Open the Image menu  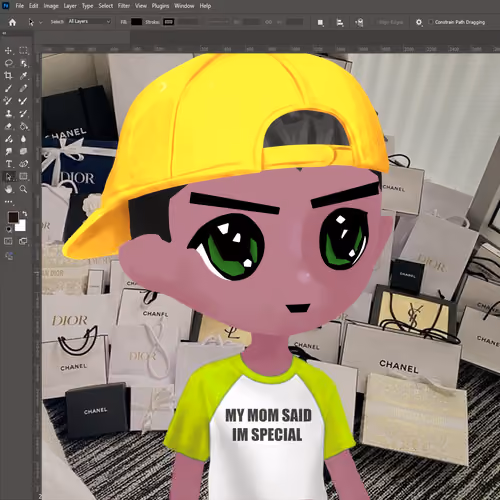51,6
